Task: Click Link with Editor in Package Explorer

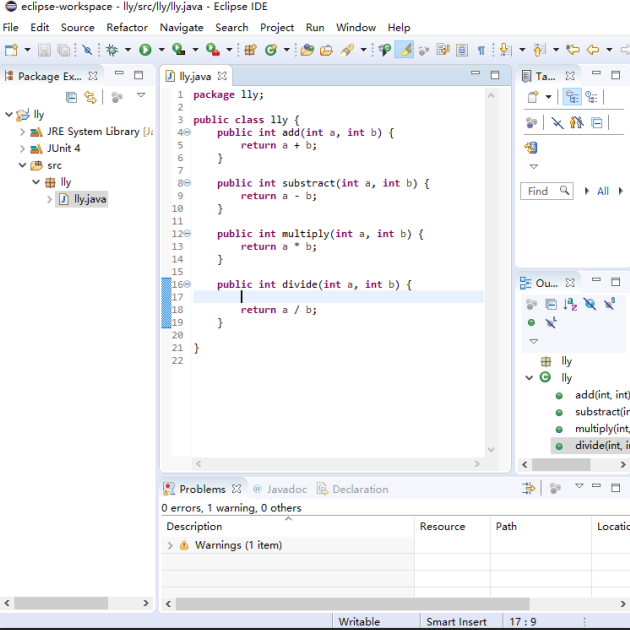Action: (90, 97)
